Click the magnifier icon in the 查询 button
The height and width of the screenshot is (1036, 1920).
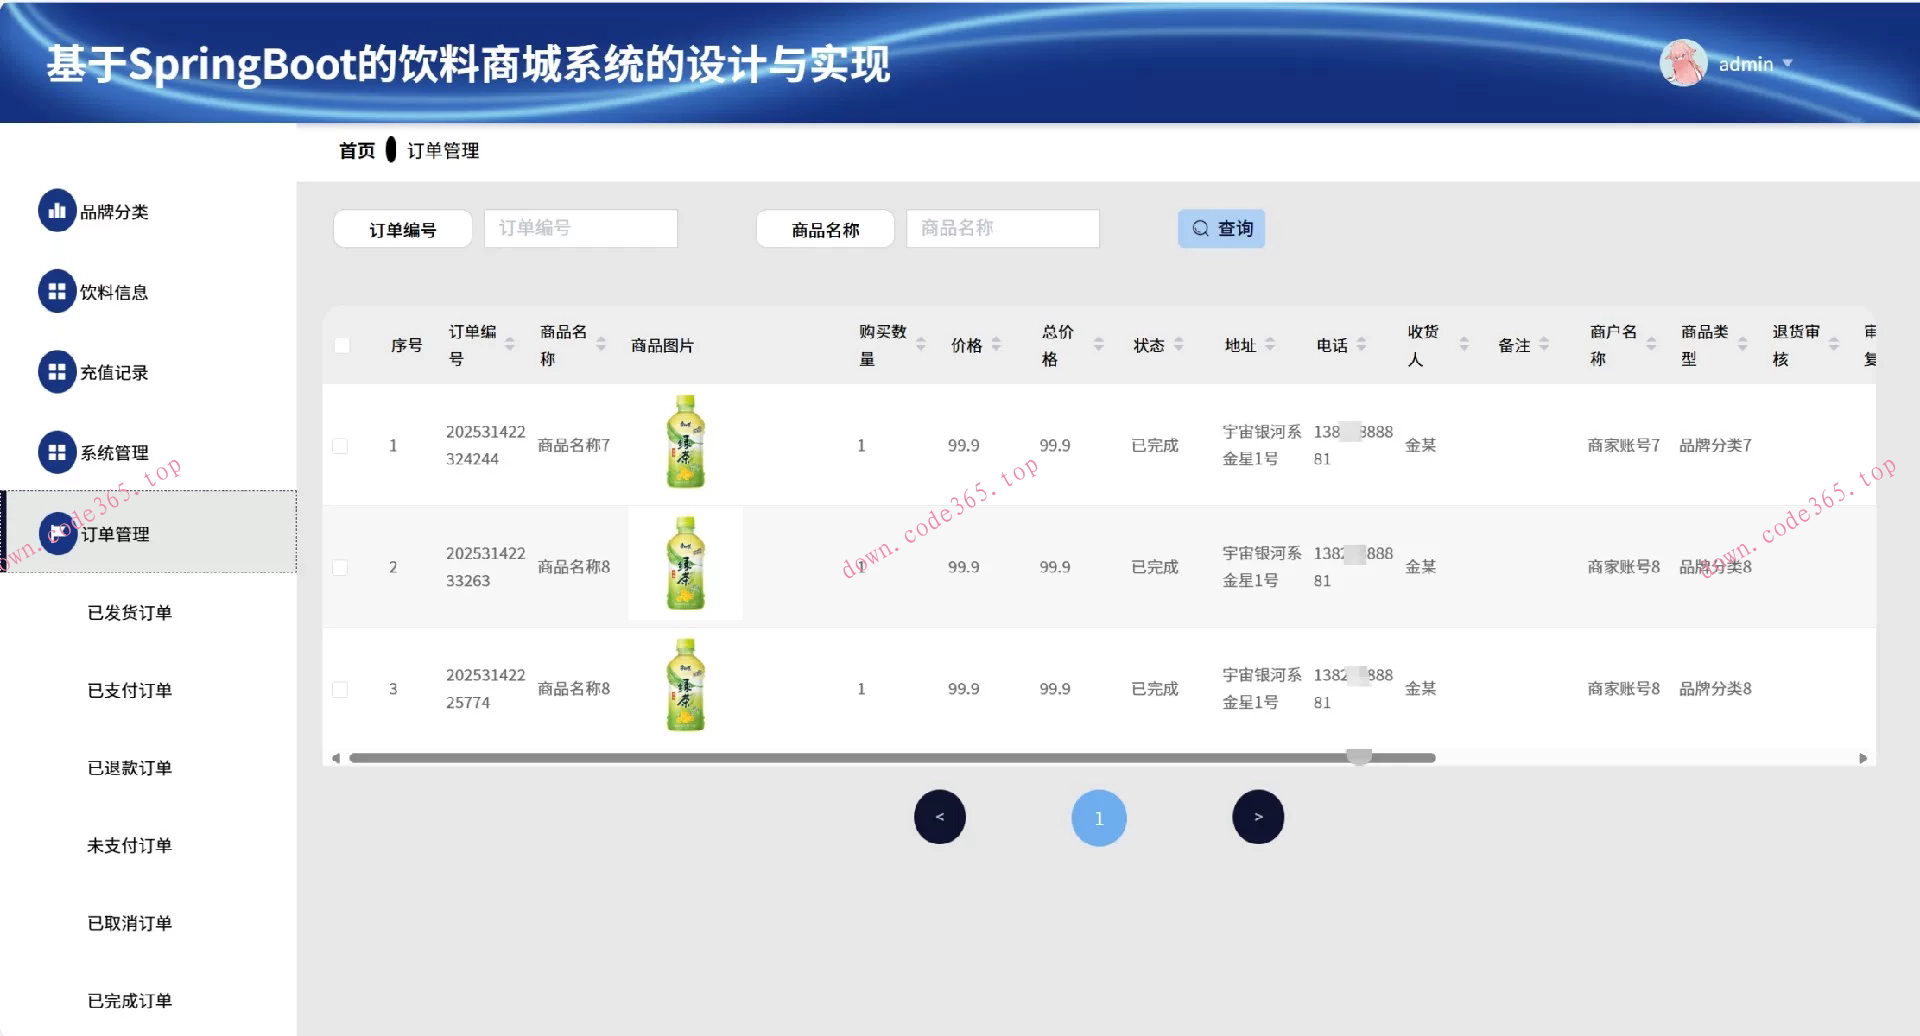pyautogui.click(x=1199, y=228)
